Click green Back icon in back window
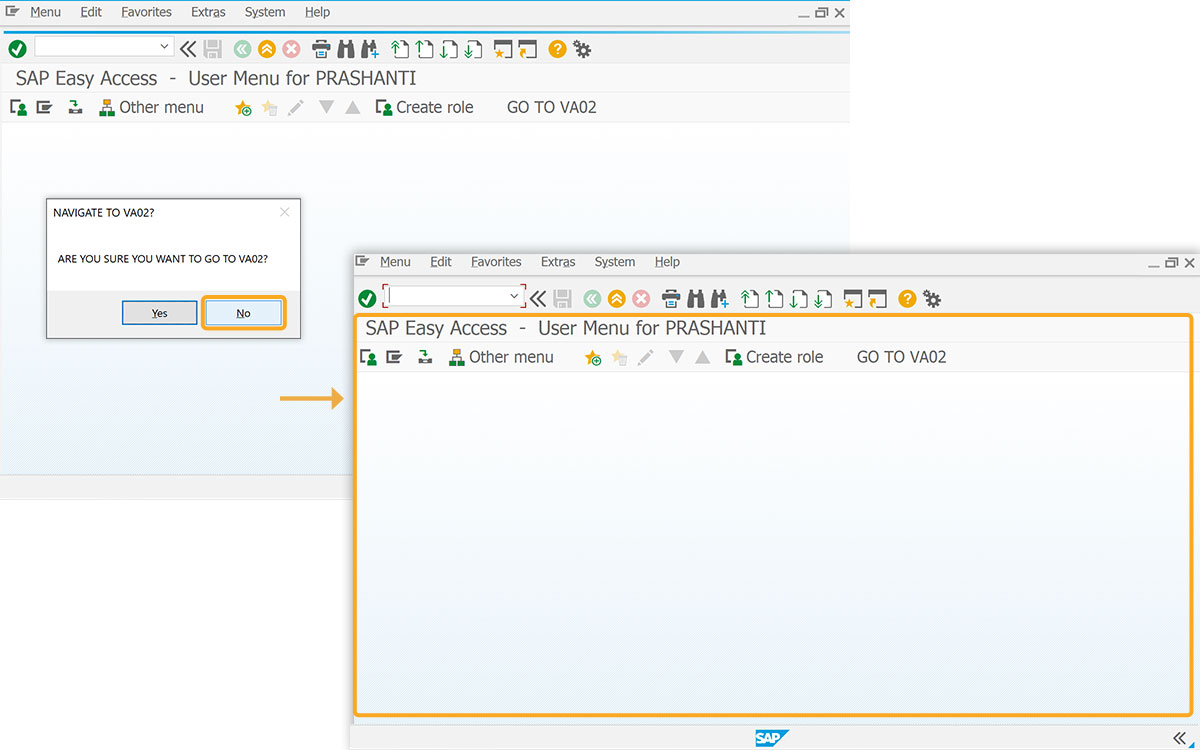The height and width of the screenshot is (750, 1200). (242, 48)
